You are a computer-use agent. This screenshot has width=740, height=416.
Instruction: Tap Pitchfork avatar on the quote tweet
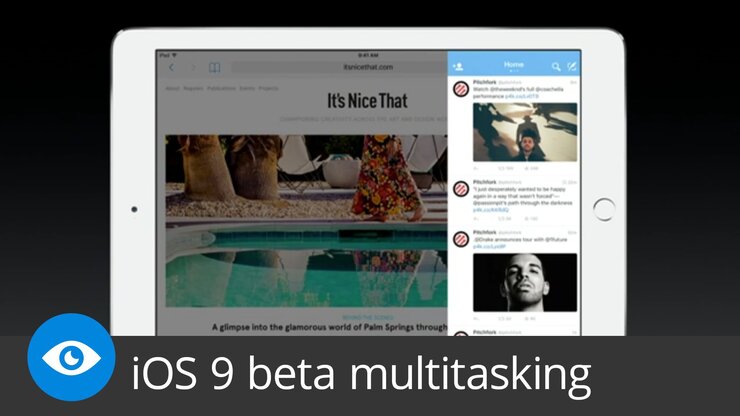click(461, 189)
